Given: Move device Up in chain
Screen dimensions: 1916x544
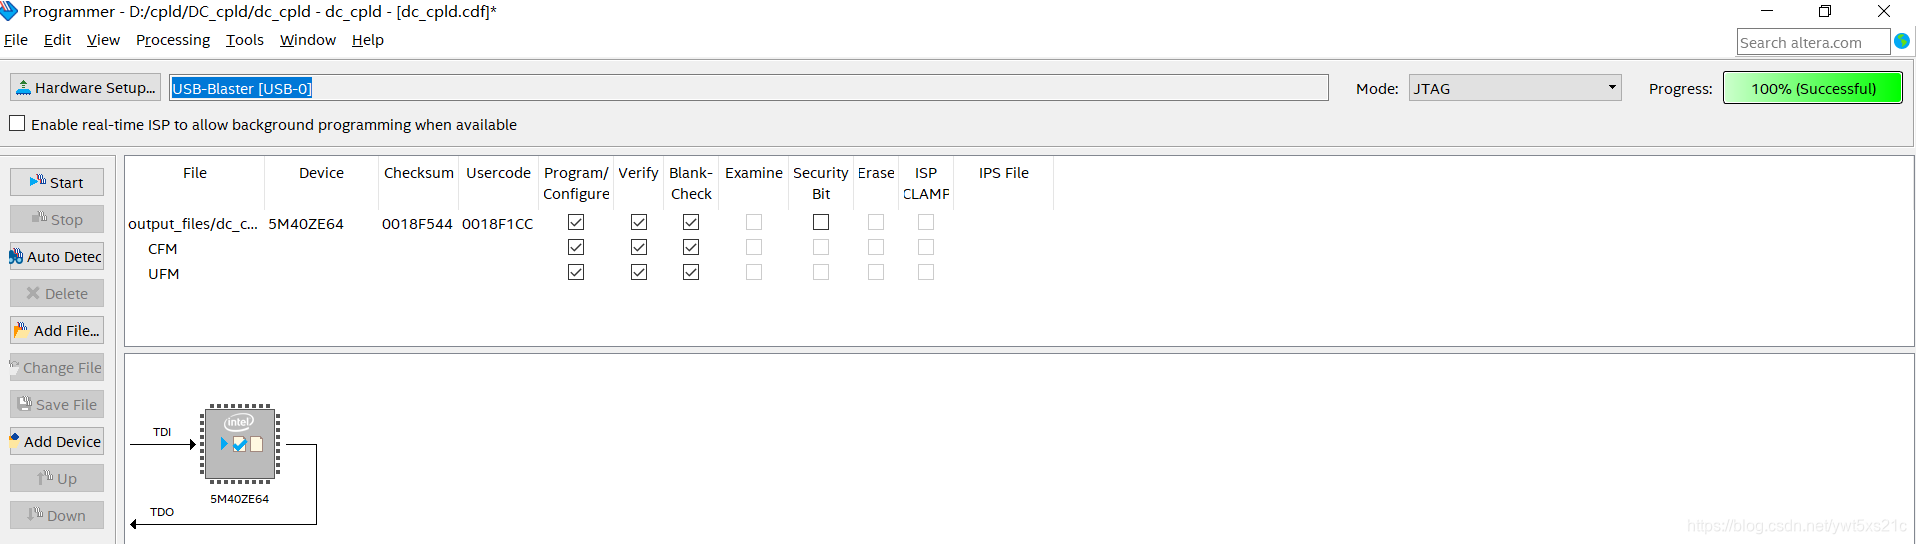Looking at the screenshot, I should (57, 478).
